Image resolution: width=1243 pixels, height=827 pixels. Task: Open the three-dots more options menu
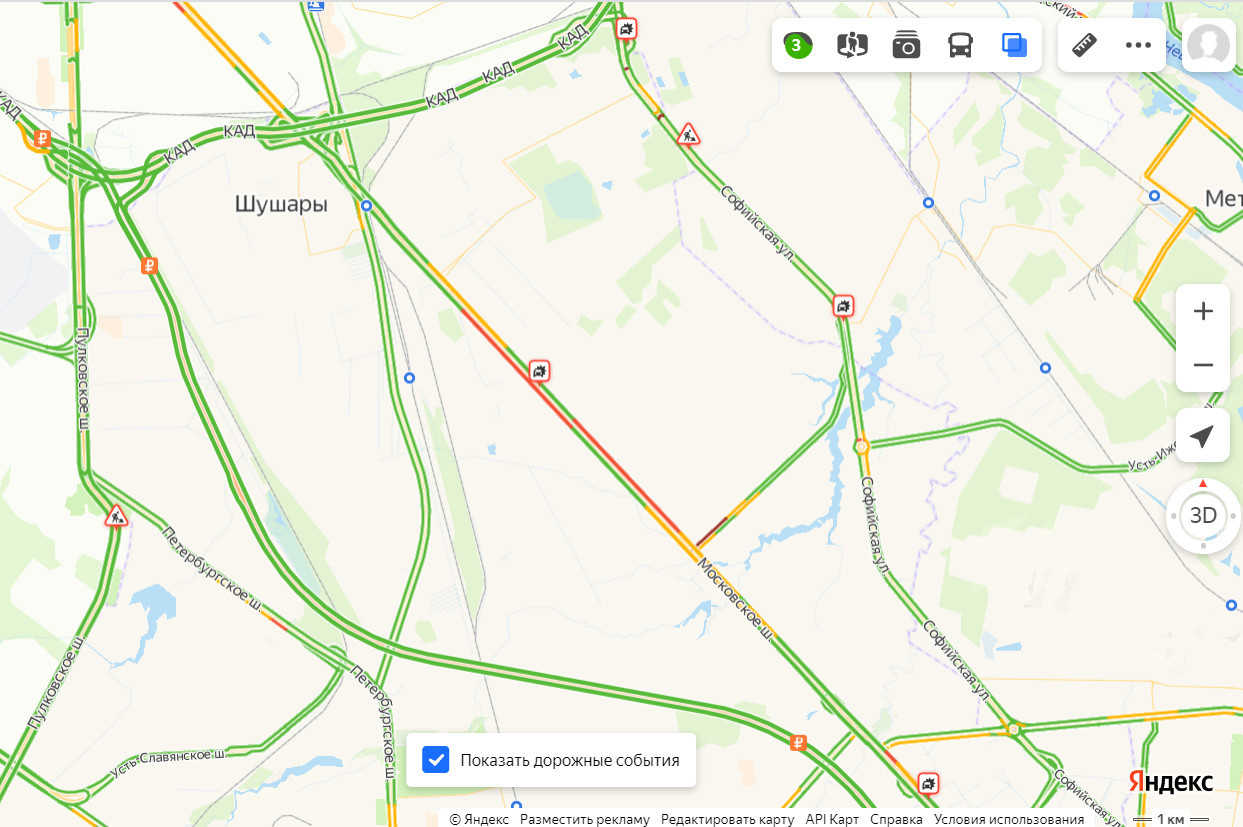point(1139,45)
